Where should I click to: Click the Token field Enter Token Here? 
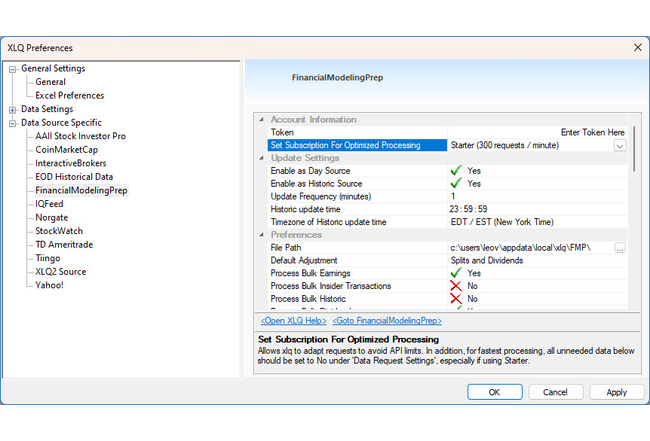[537, 133]
